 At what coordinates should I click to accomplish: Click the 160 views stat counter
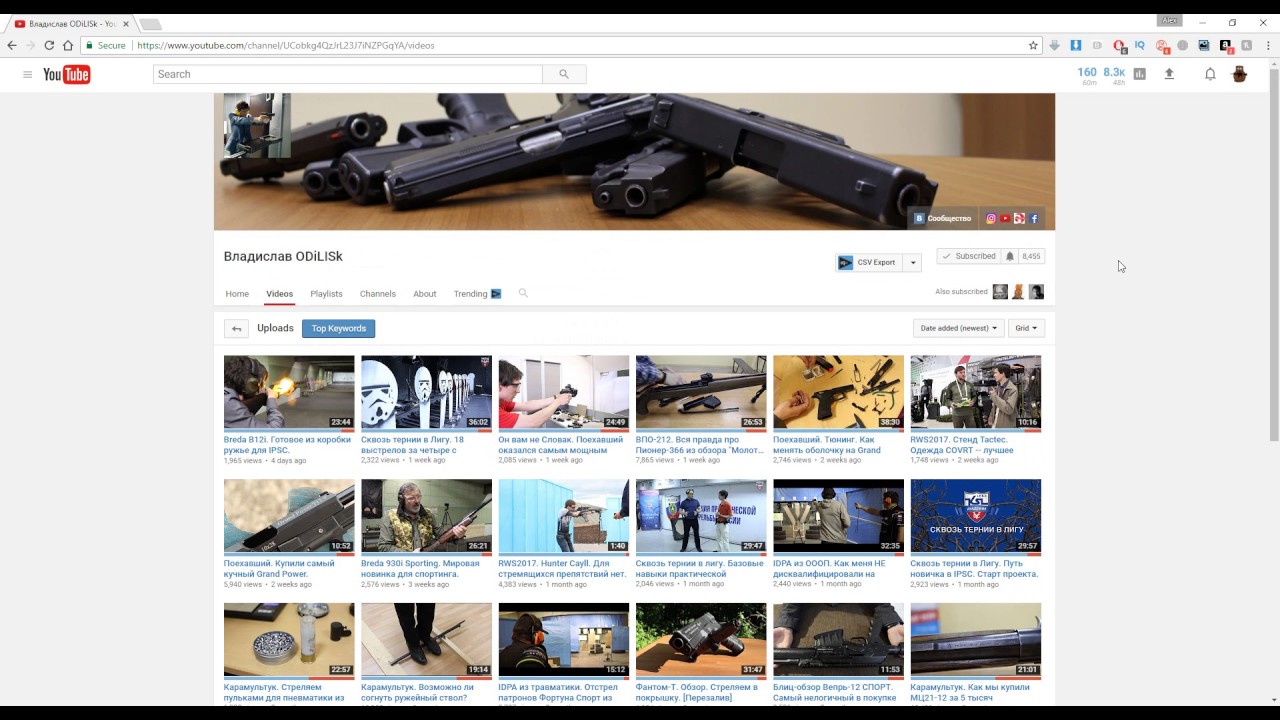1087,75
